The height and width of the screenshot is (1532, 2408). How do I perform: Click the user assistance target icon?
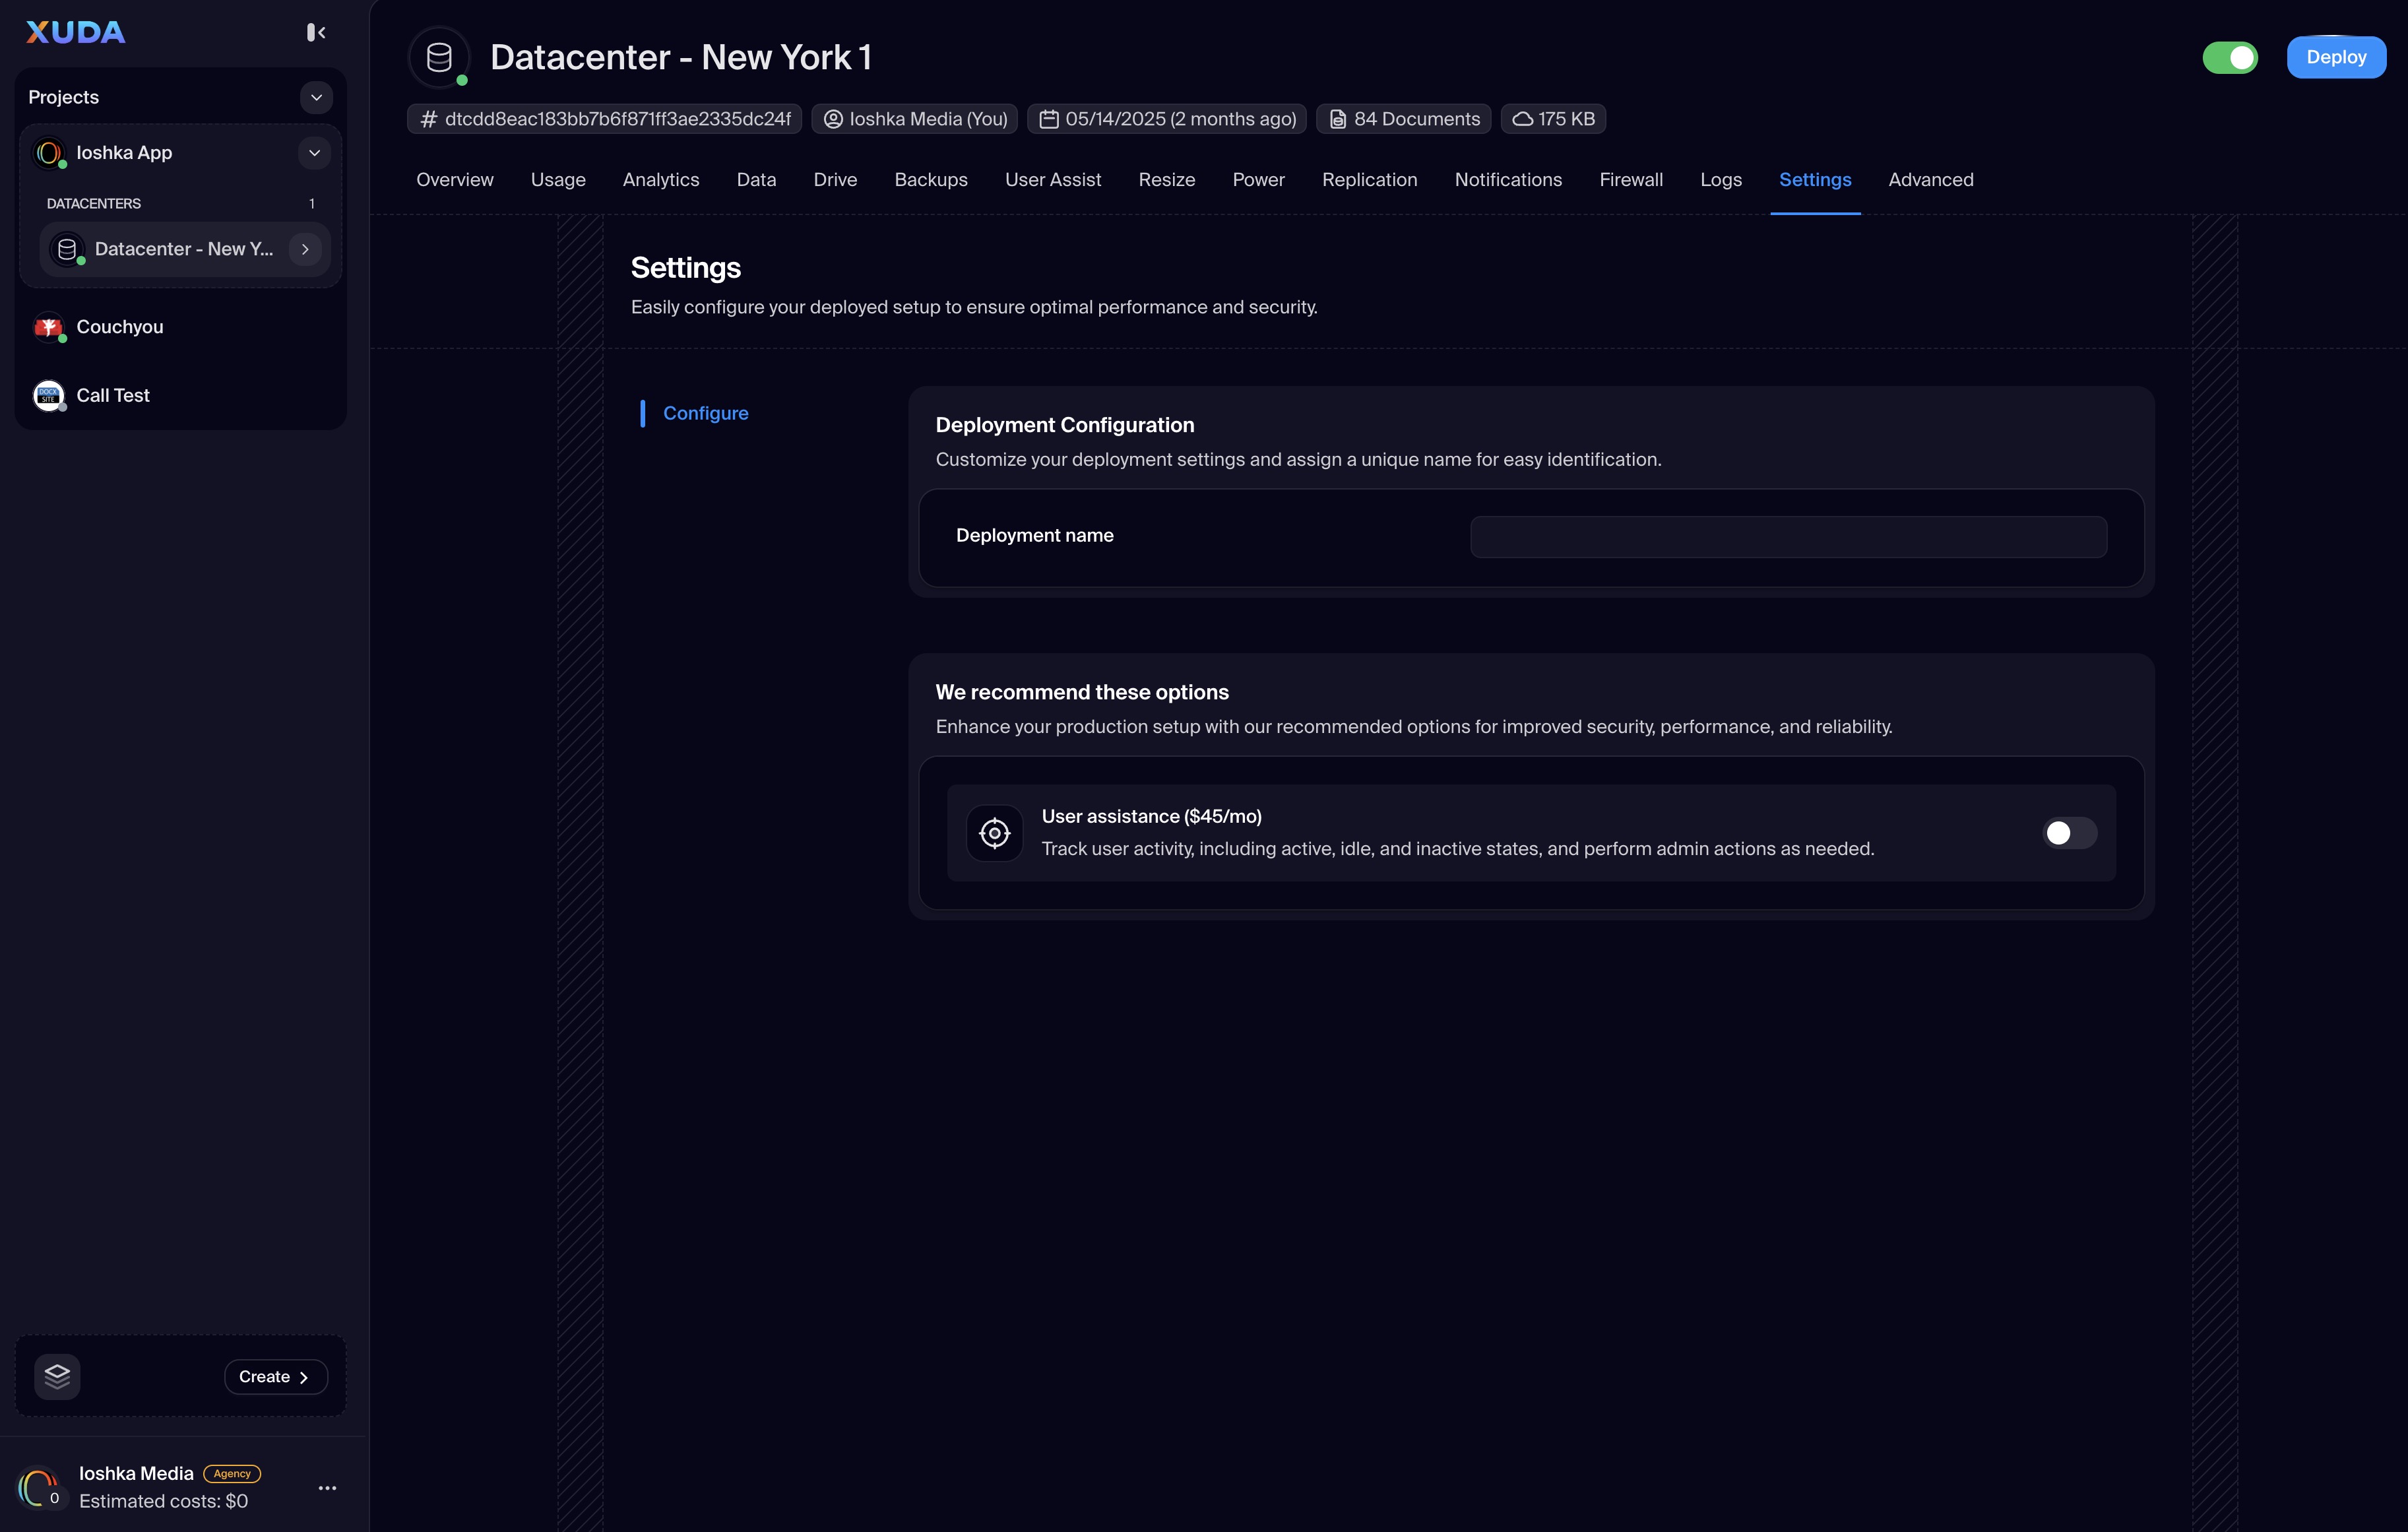(x=994, y=833)
